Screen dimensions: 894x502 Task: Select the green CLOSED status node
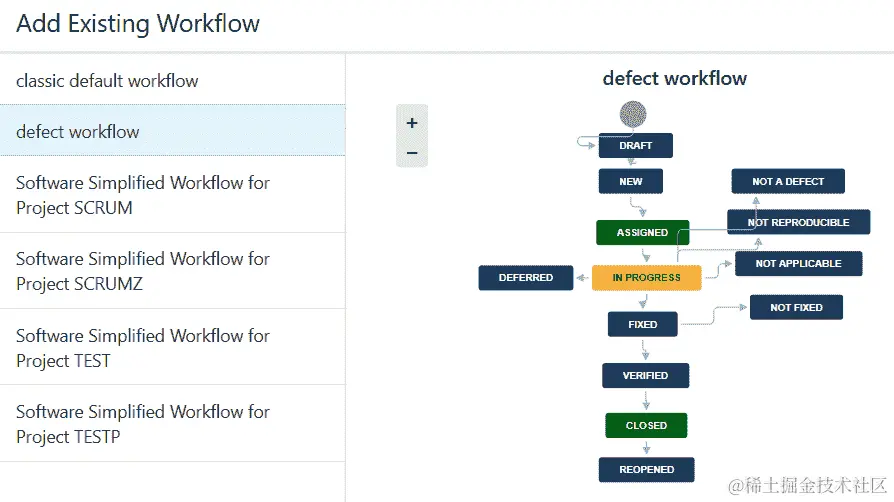(646, 426)
